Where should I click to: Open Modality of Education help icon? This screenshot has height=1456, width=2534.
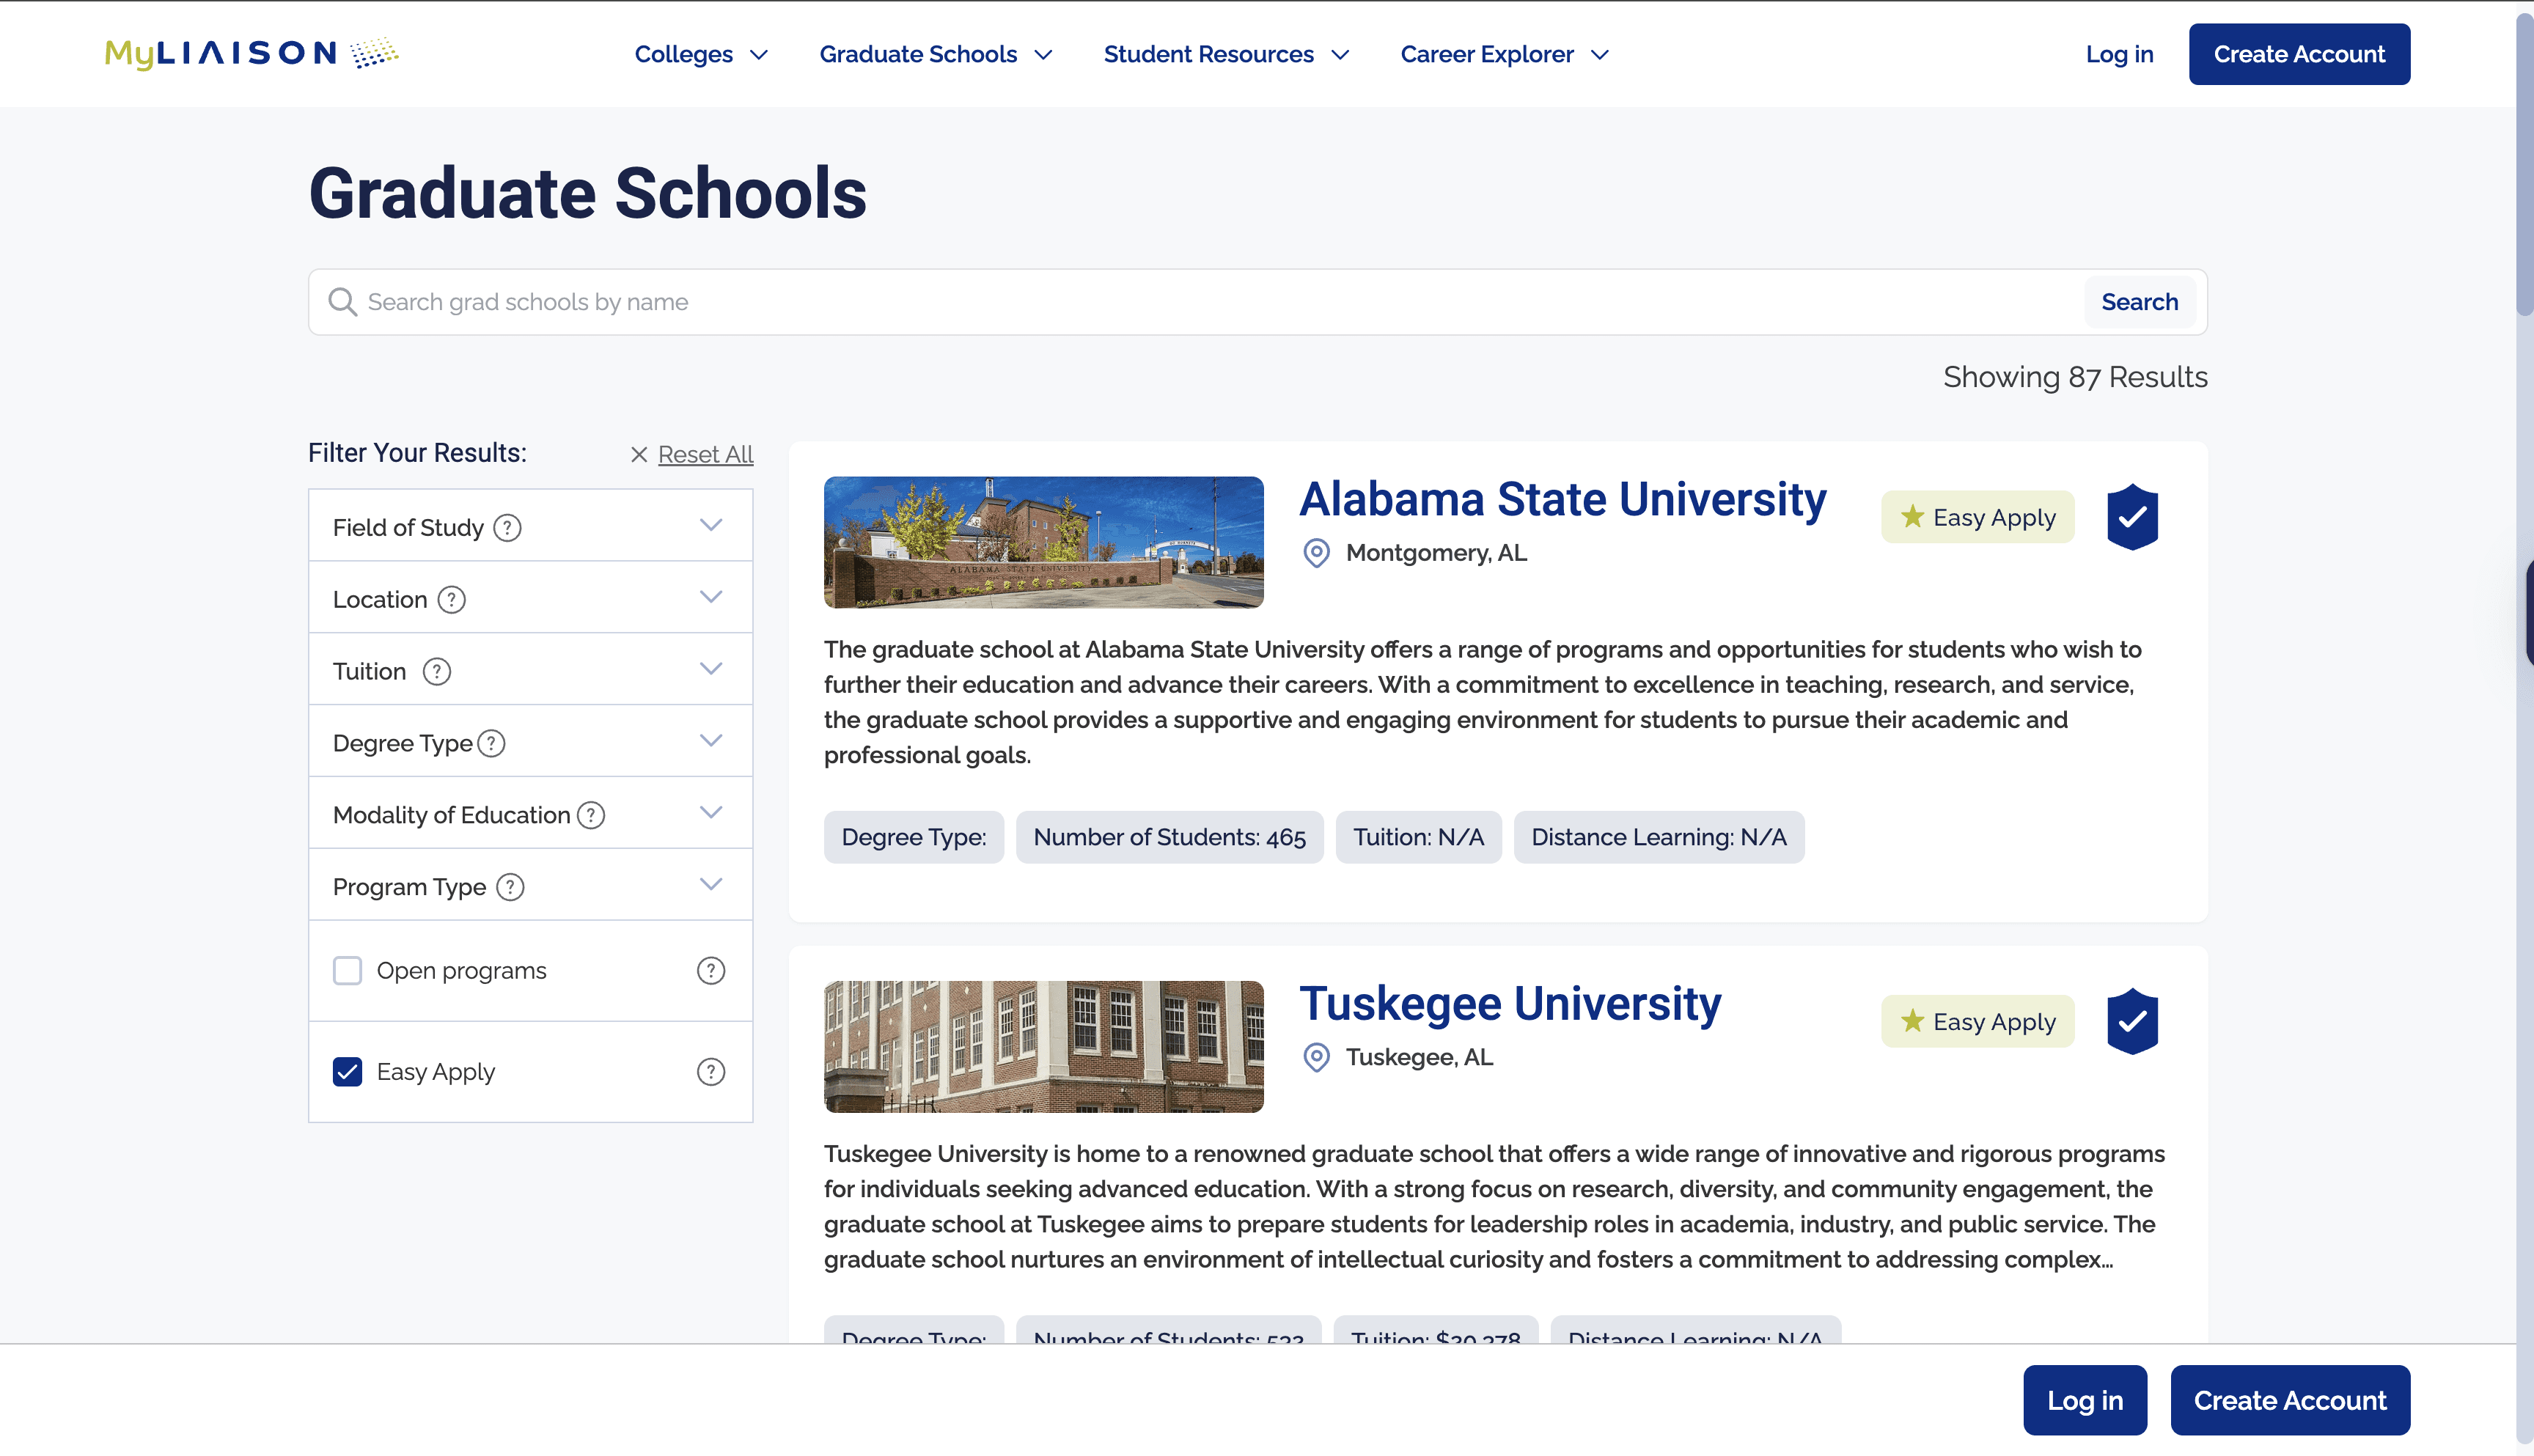(592, 815)
